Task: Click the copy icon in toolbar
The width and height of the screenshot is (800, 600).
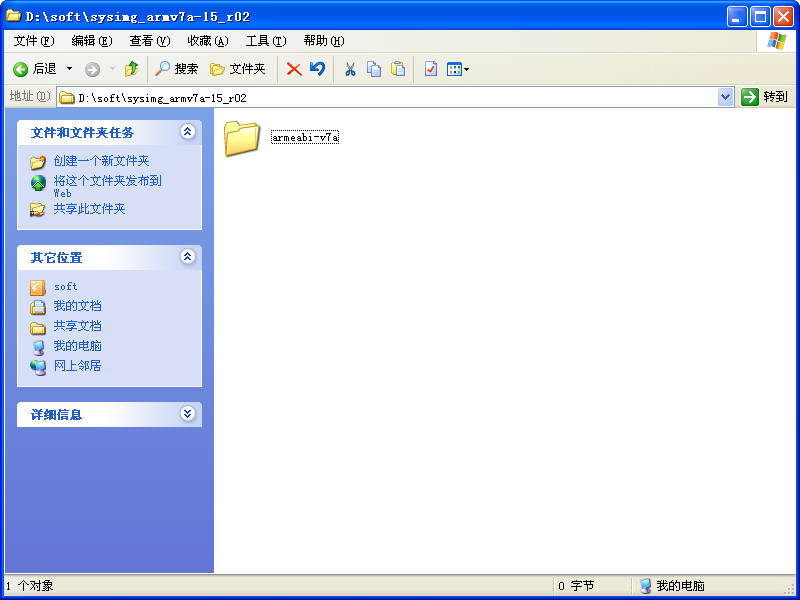Action: point(374,69)
